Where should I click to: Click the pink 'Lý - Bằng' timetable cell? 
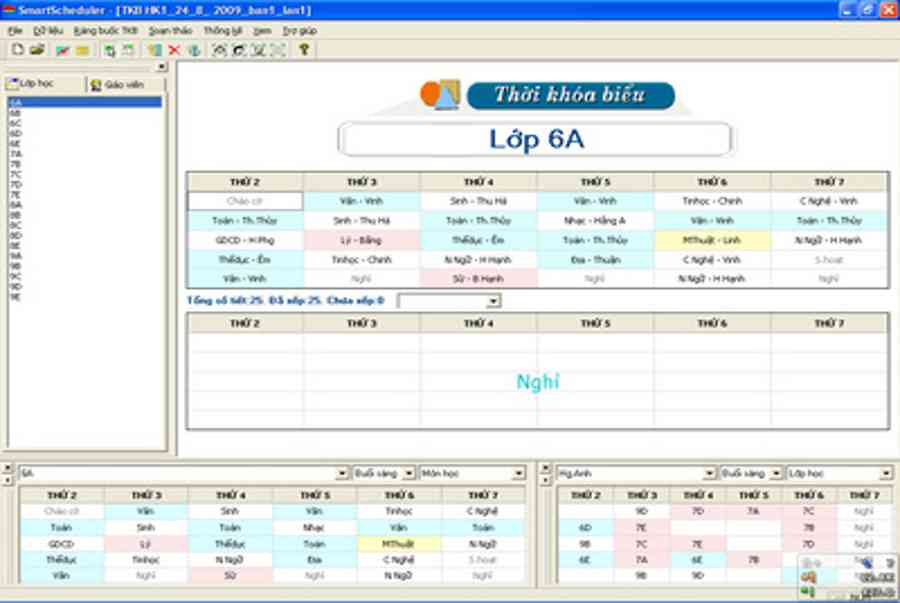pyautogui.click(x=361, y=240)
